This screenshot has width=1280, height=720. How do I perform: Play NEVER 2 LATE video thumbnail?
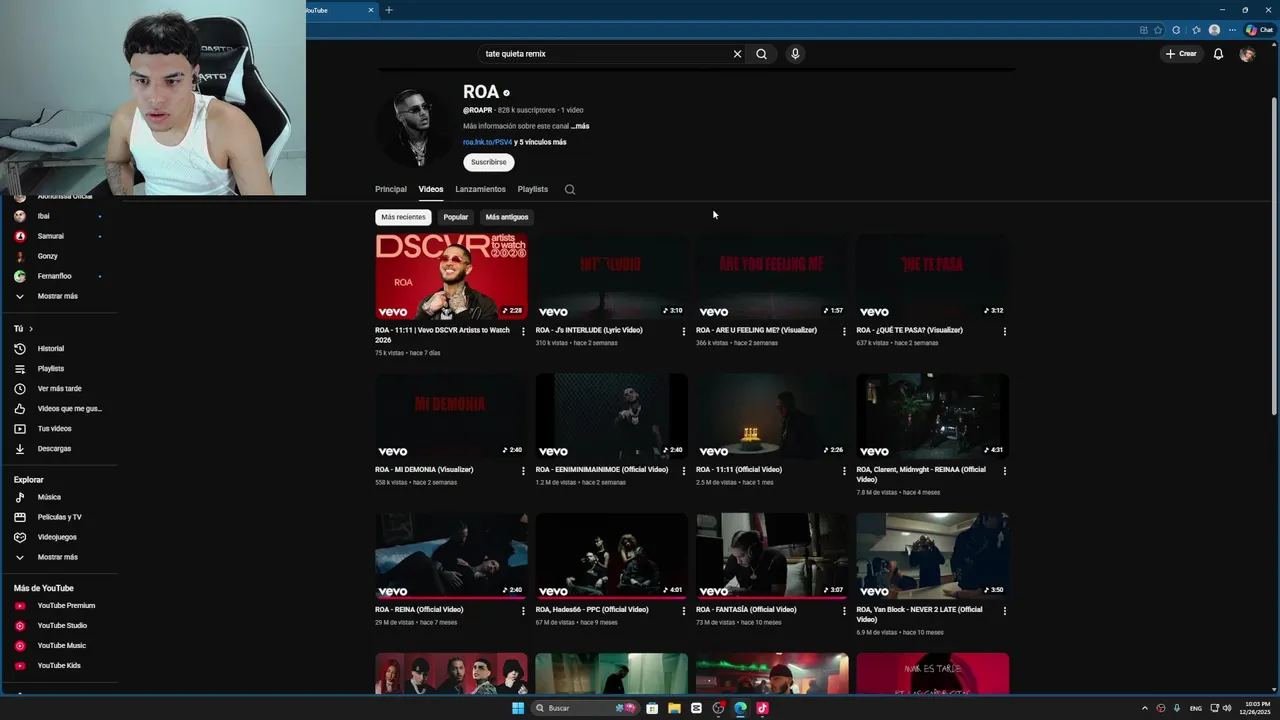(x=932, y=557)
